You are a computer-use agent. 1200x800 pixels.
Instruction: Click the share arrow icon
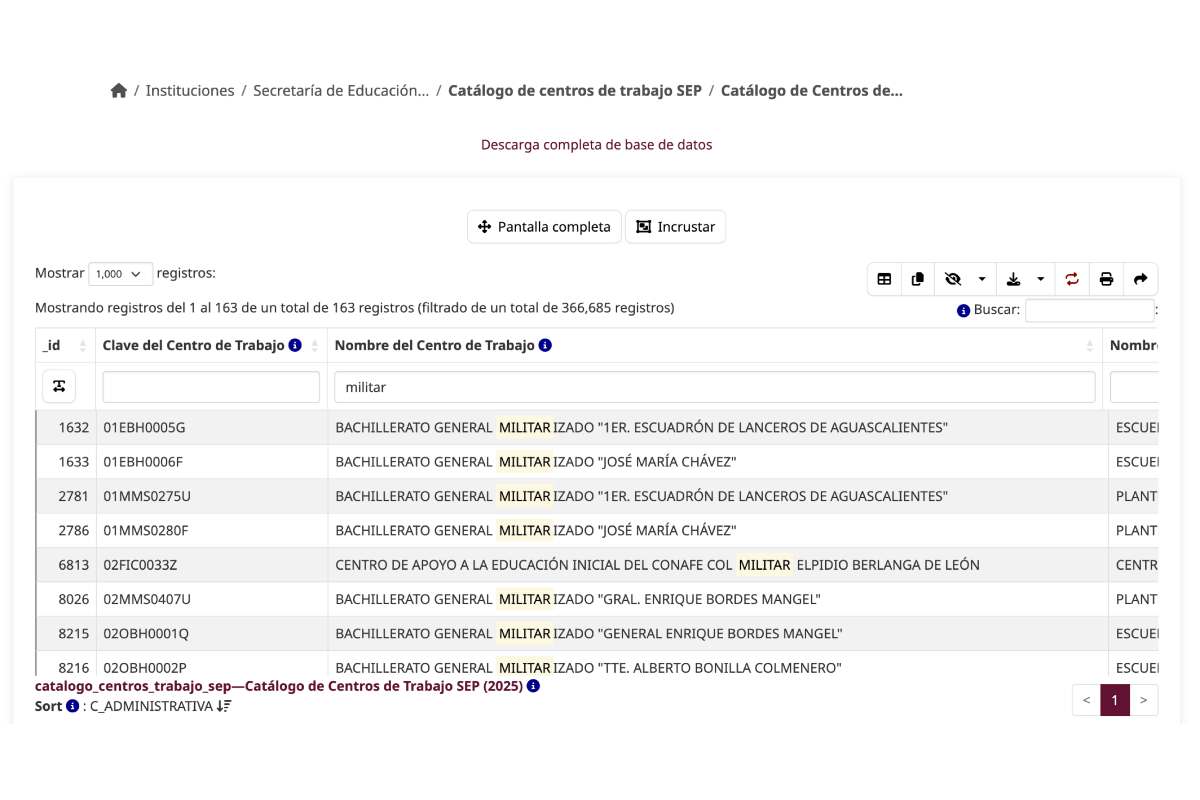[1140, 279]
